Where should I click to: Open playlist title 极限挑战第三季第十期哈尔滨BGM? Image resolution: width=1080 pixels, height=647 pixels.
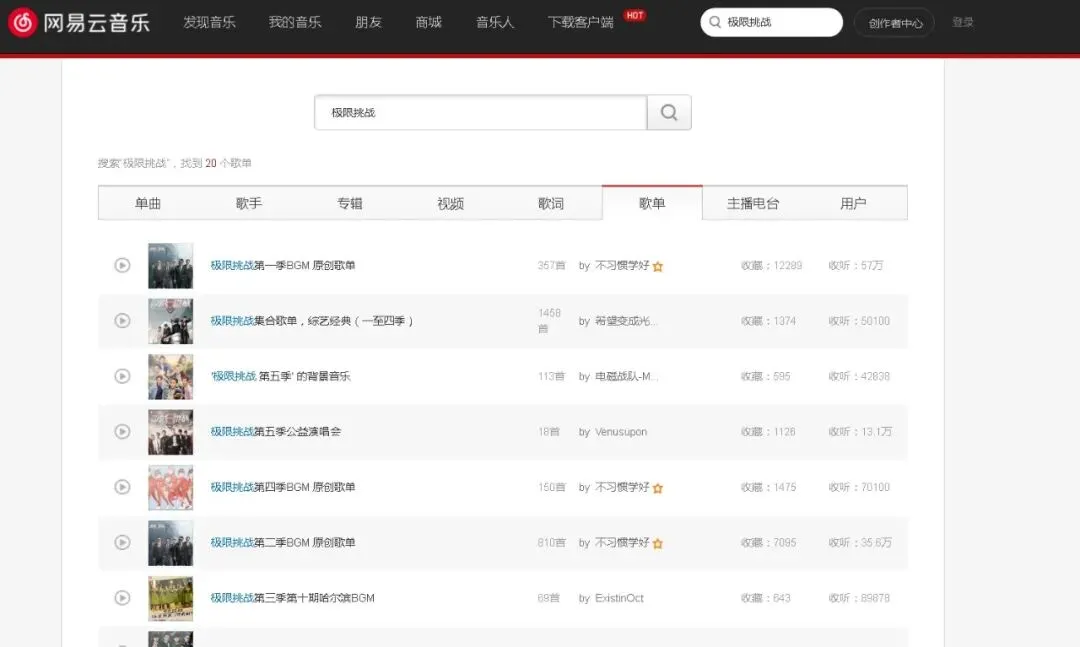(x=292, y=598)
